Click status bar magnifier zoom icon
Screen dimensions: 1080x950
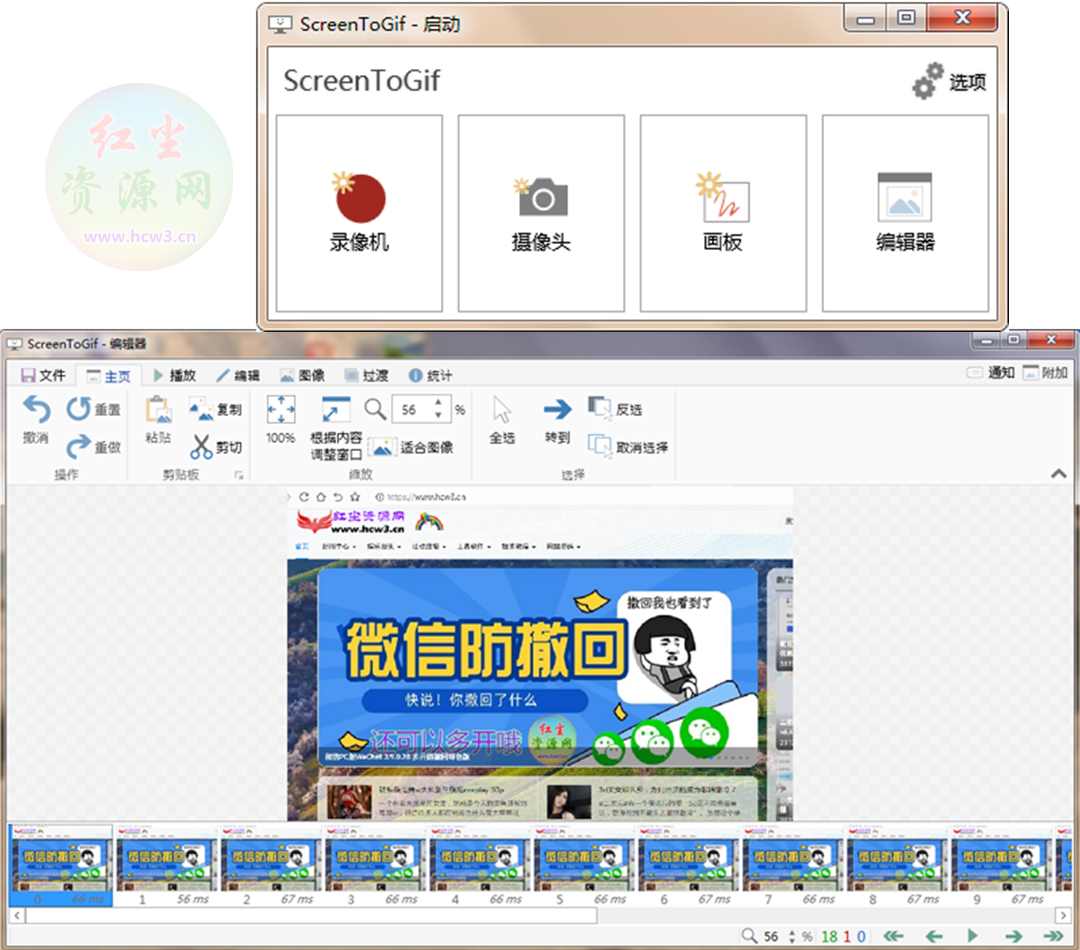coord(749,936)
